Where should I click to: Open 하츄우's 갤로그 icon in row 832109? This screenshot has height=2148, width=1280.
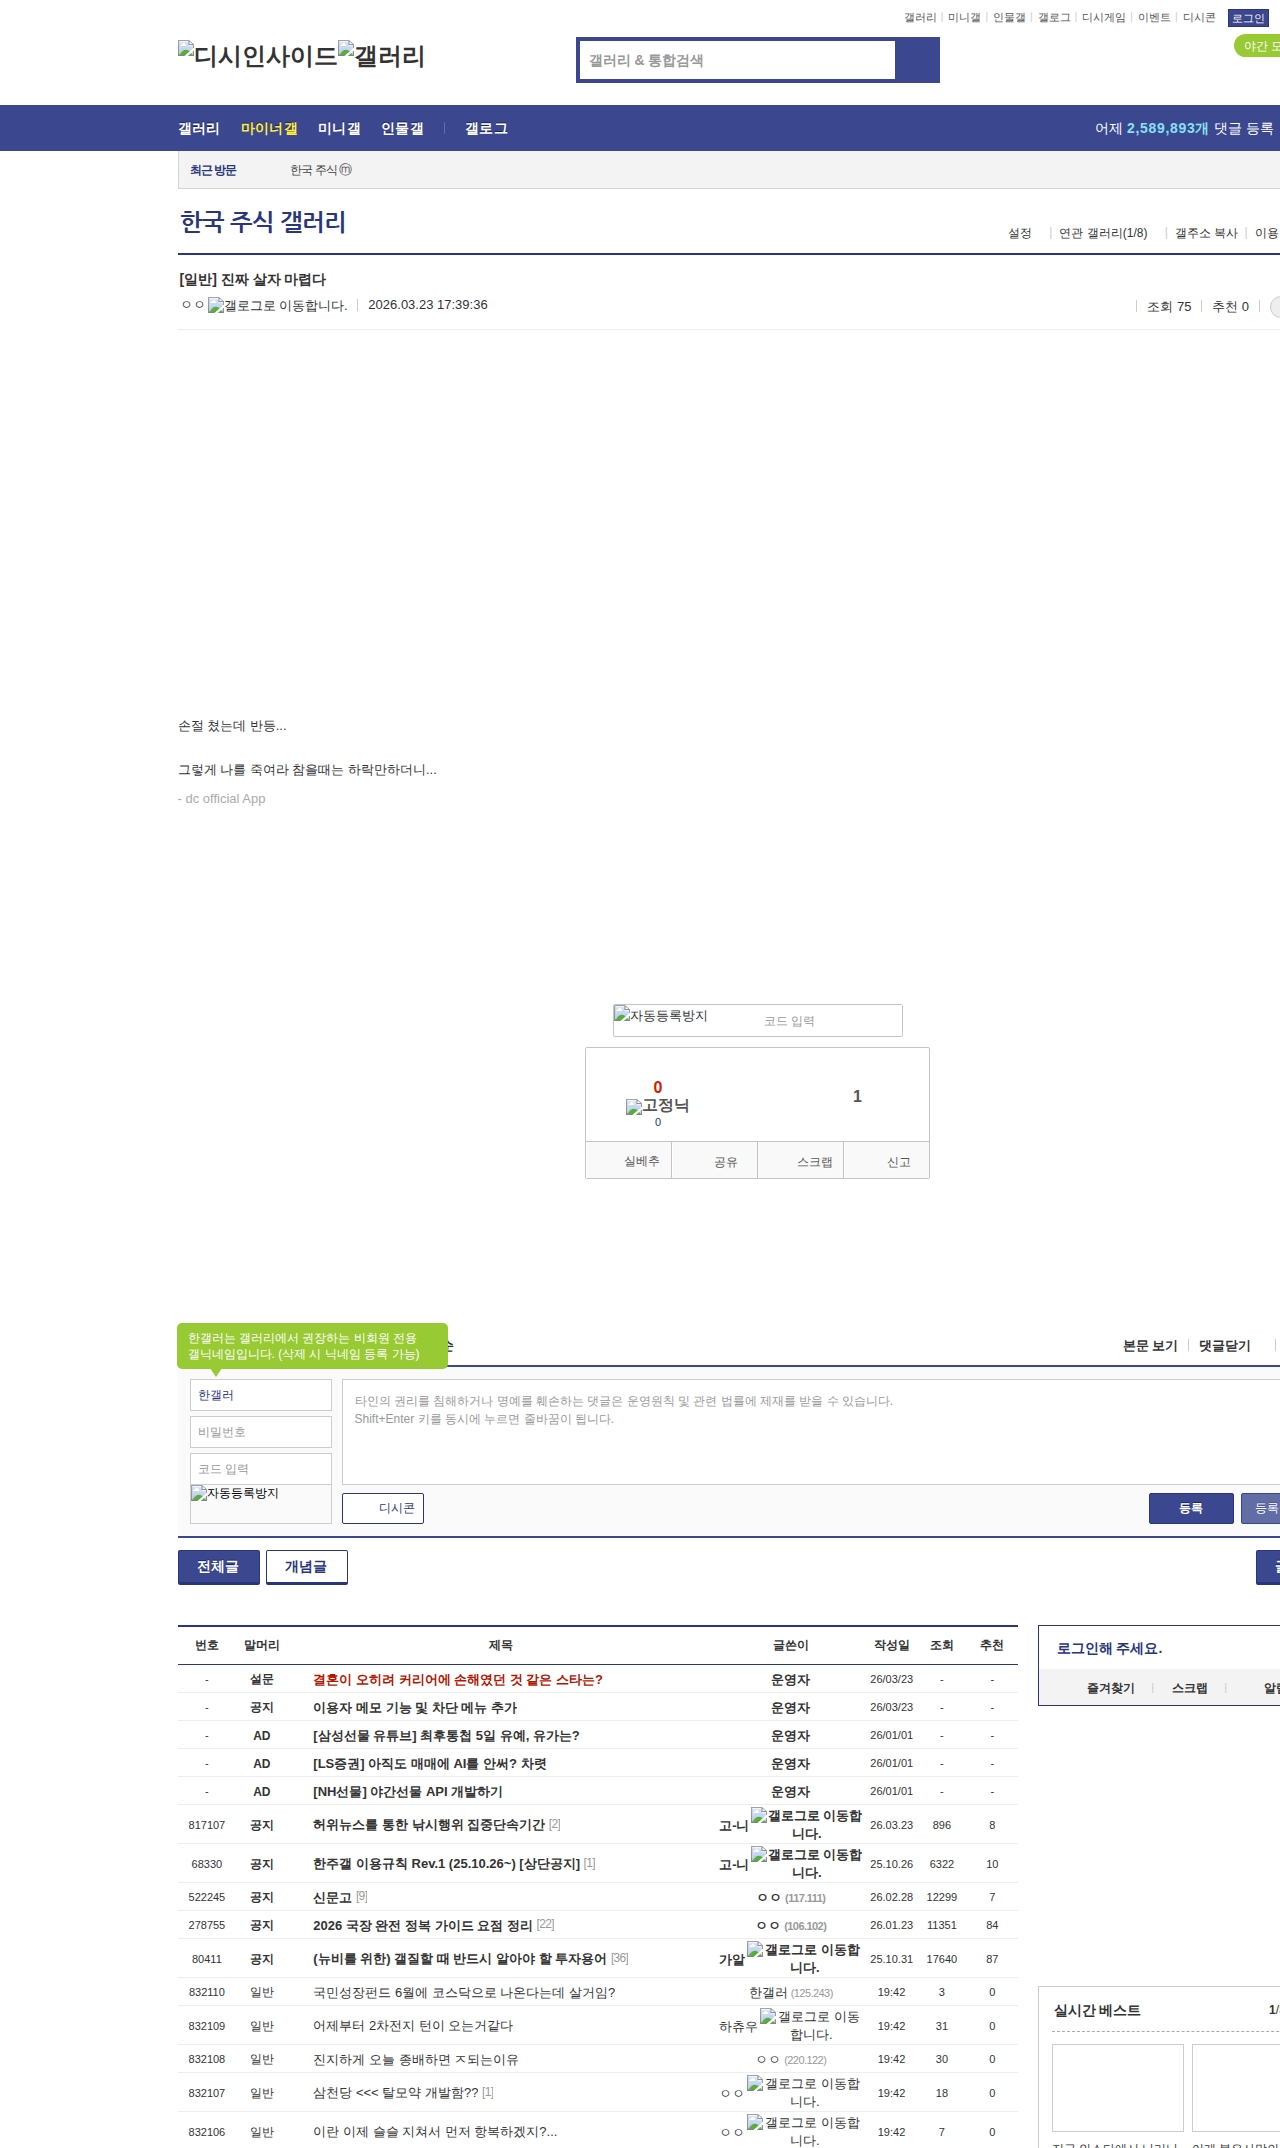[x=810, y=2026]
